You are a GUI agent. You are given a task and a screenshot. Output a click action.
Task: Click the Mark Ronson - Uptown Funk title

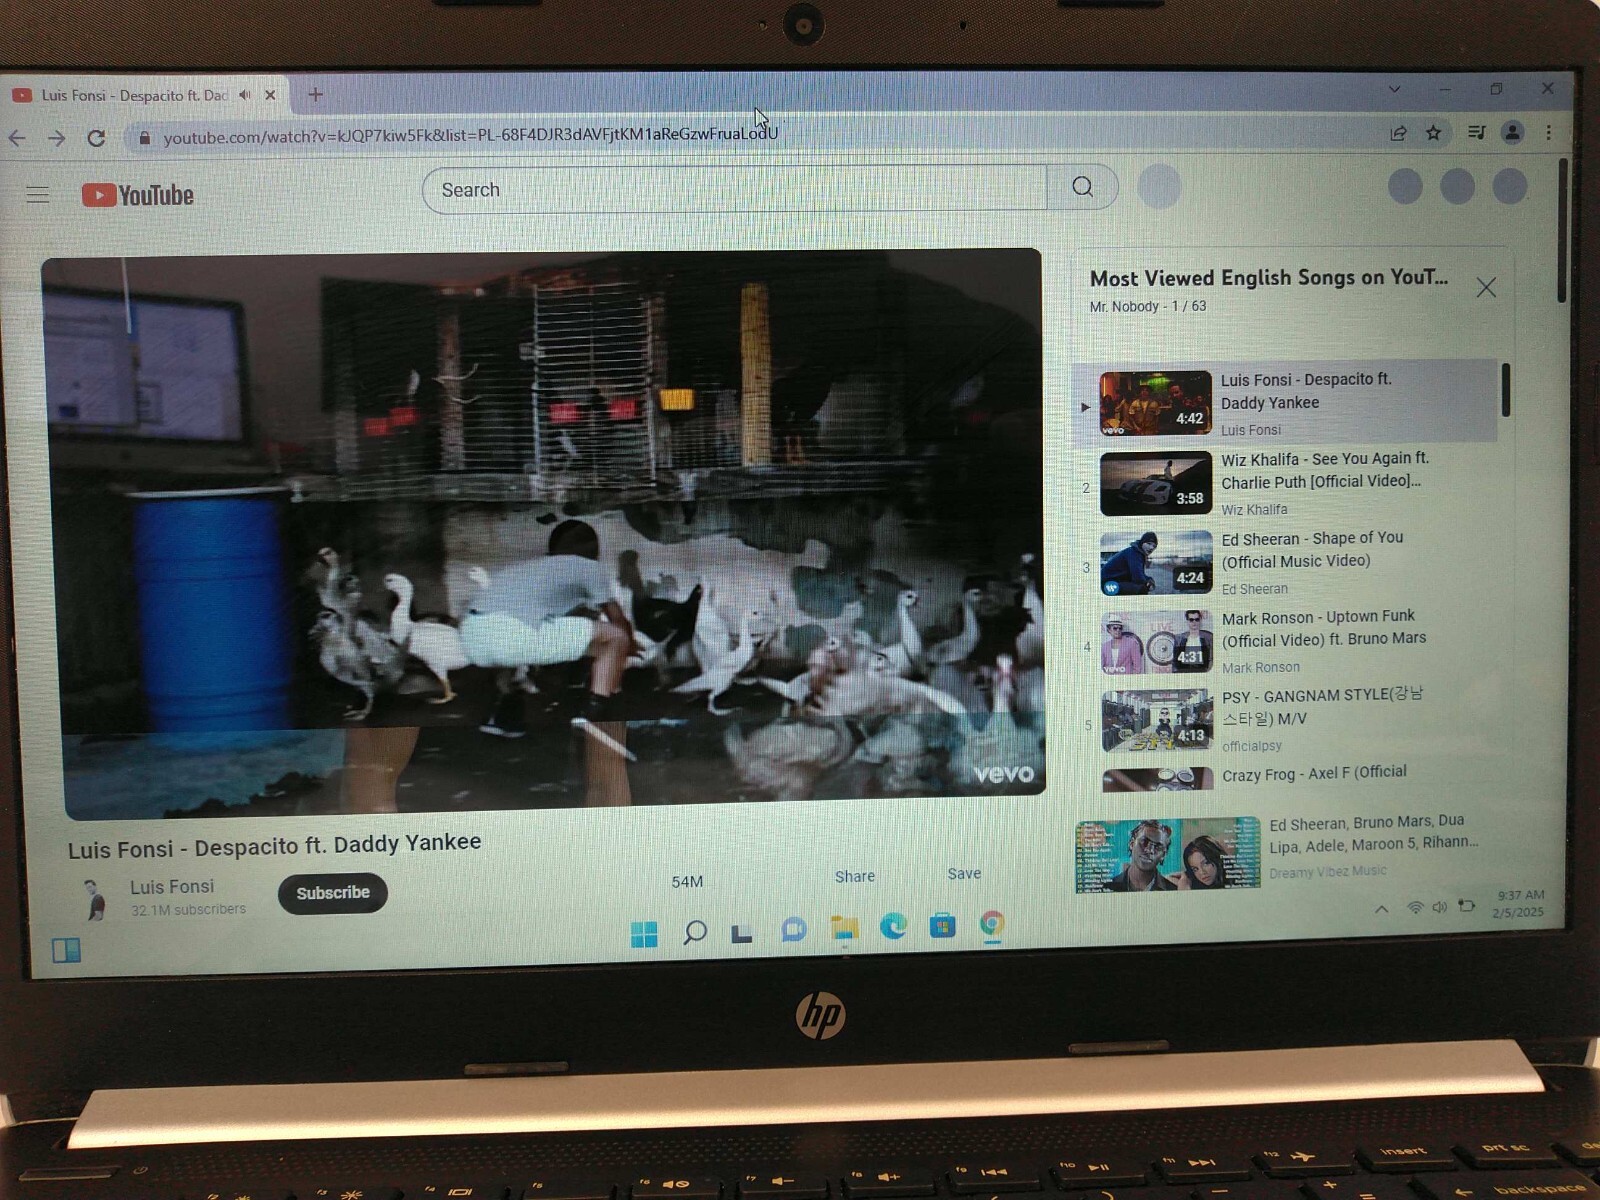tap(1324, 628)
